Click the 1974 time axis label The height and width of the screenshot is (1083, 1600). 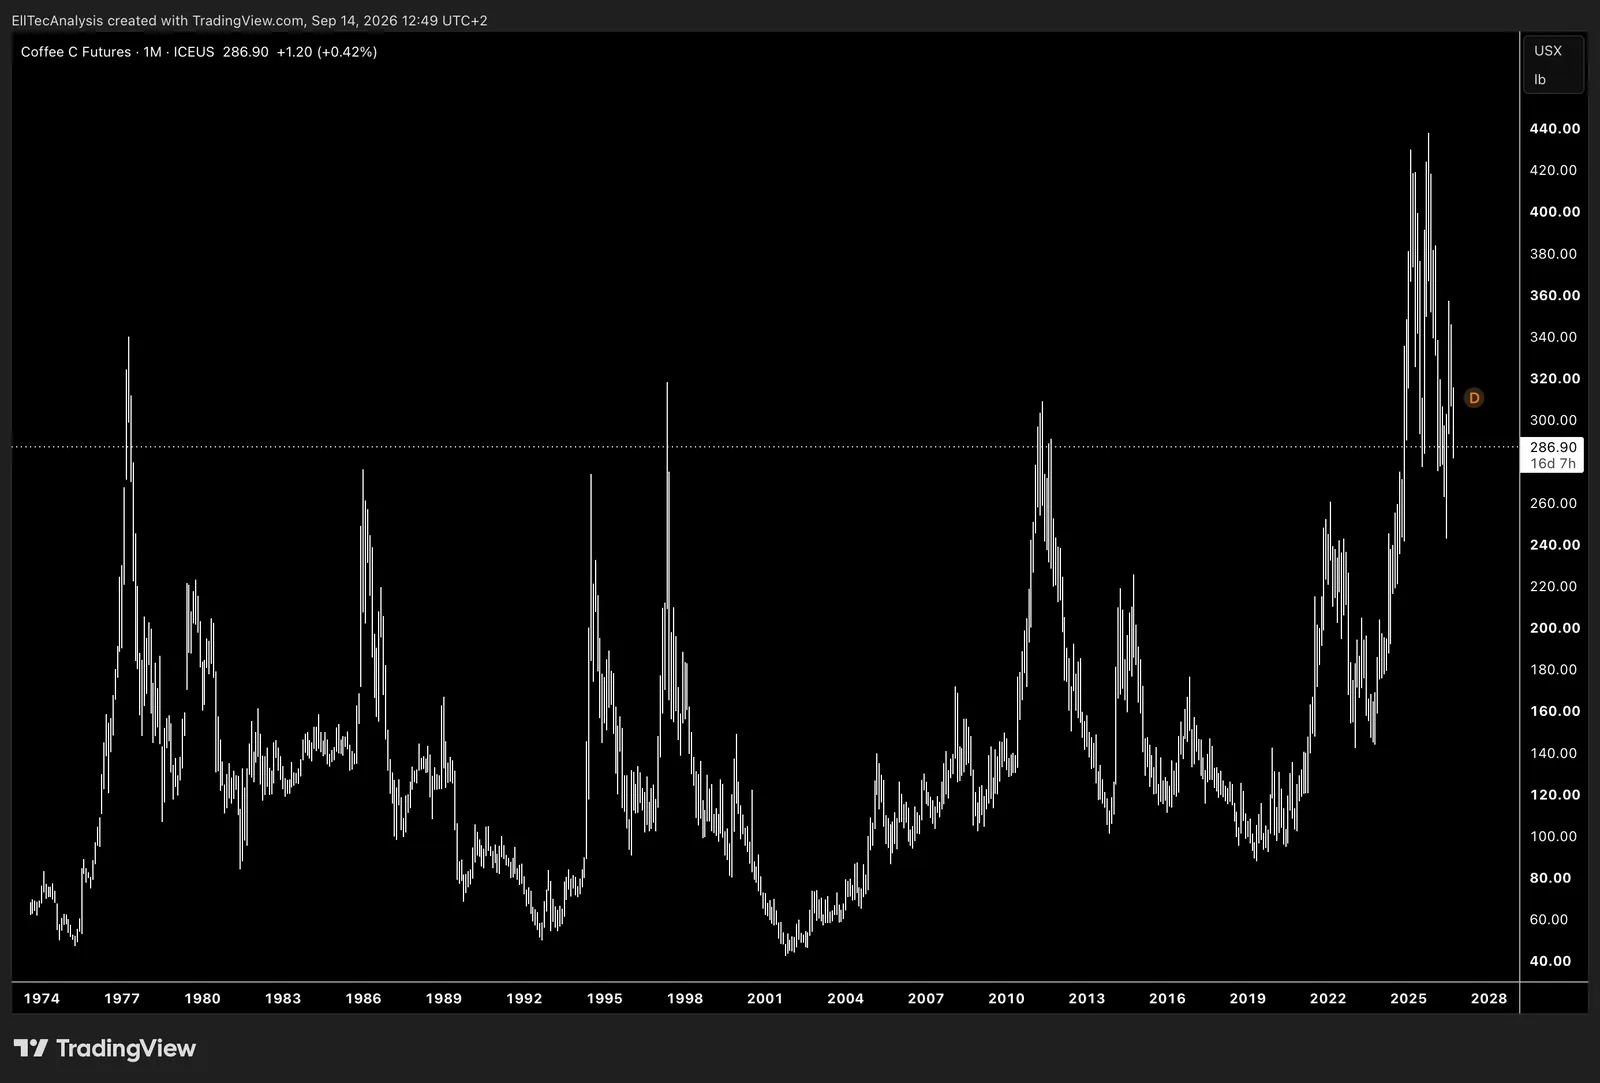[x=42, y=998]
